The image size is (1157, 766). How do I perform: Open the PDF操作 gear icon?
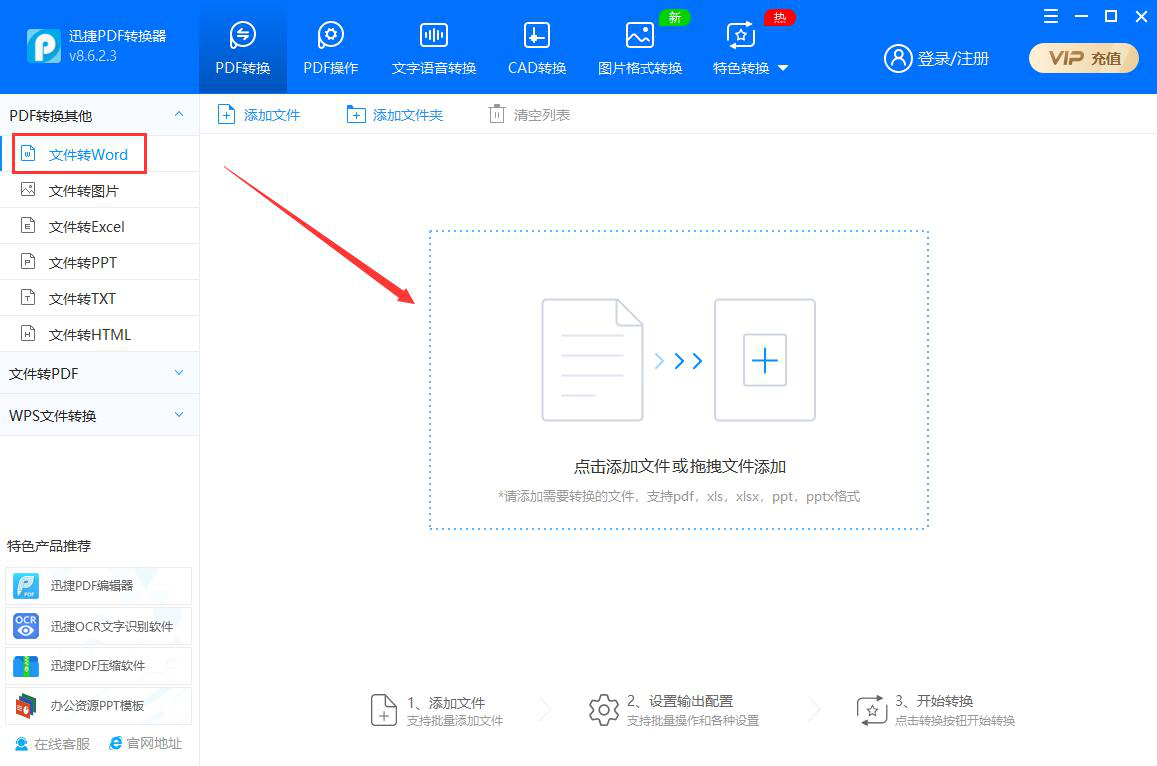(331, 35)
